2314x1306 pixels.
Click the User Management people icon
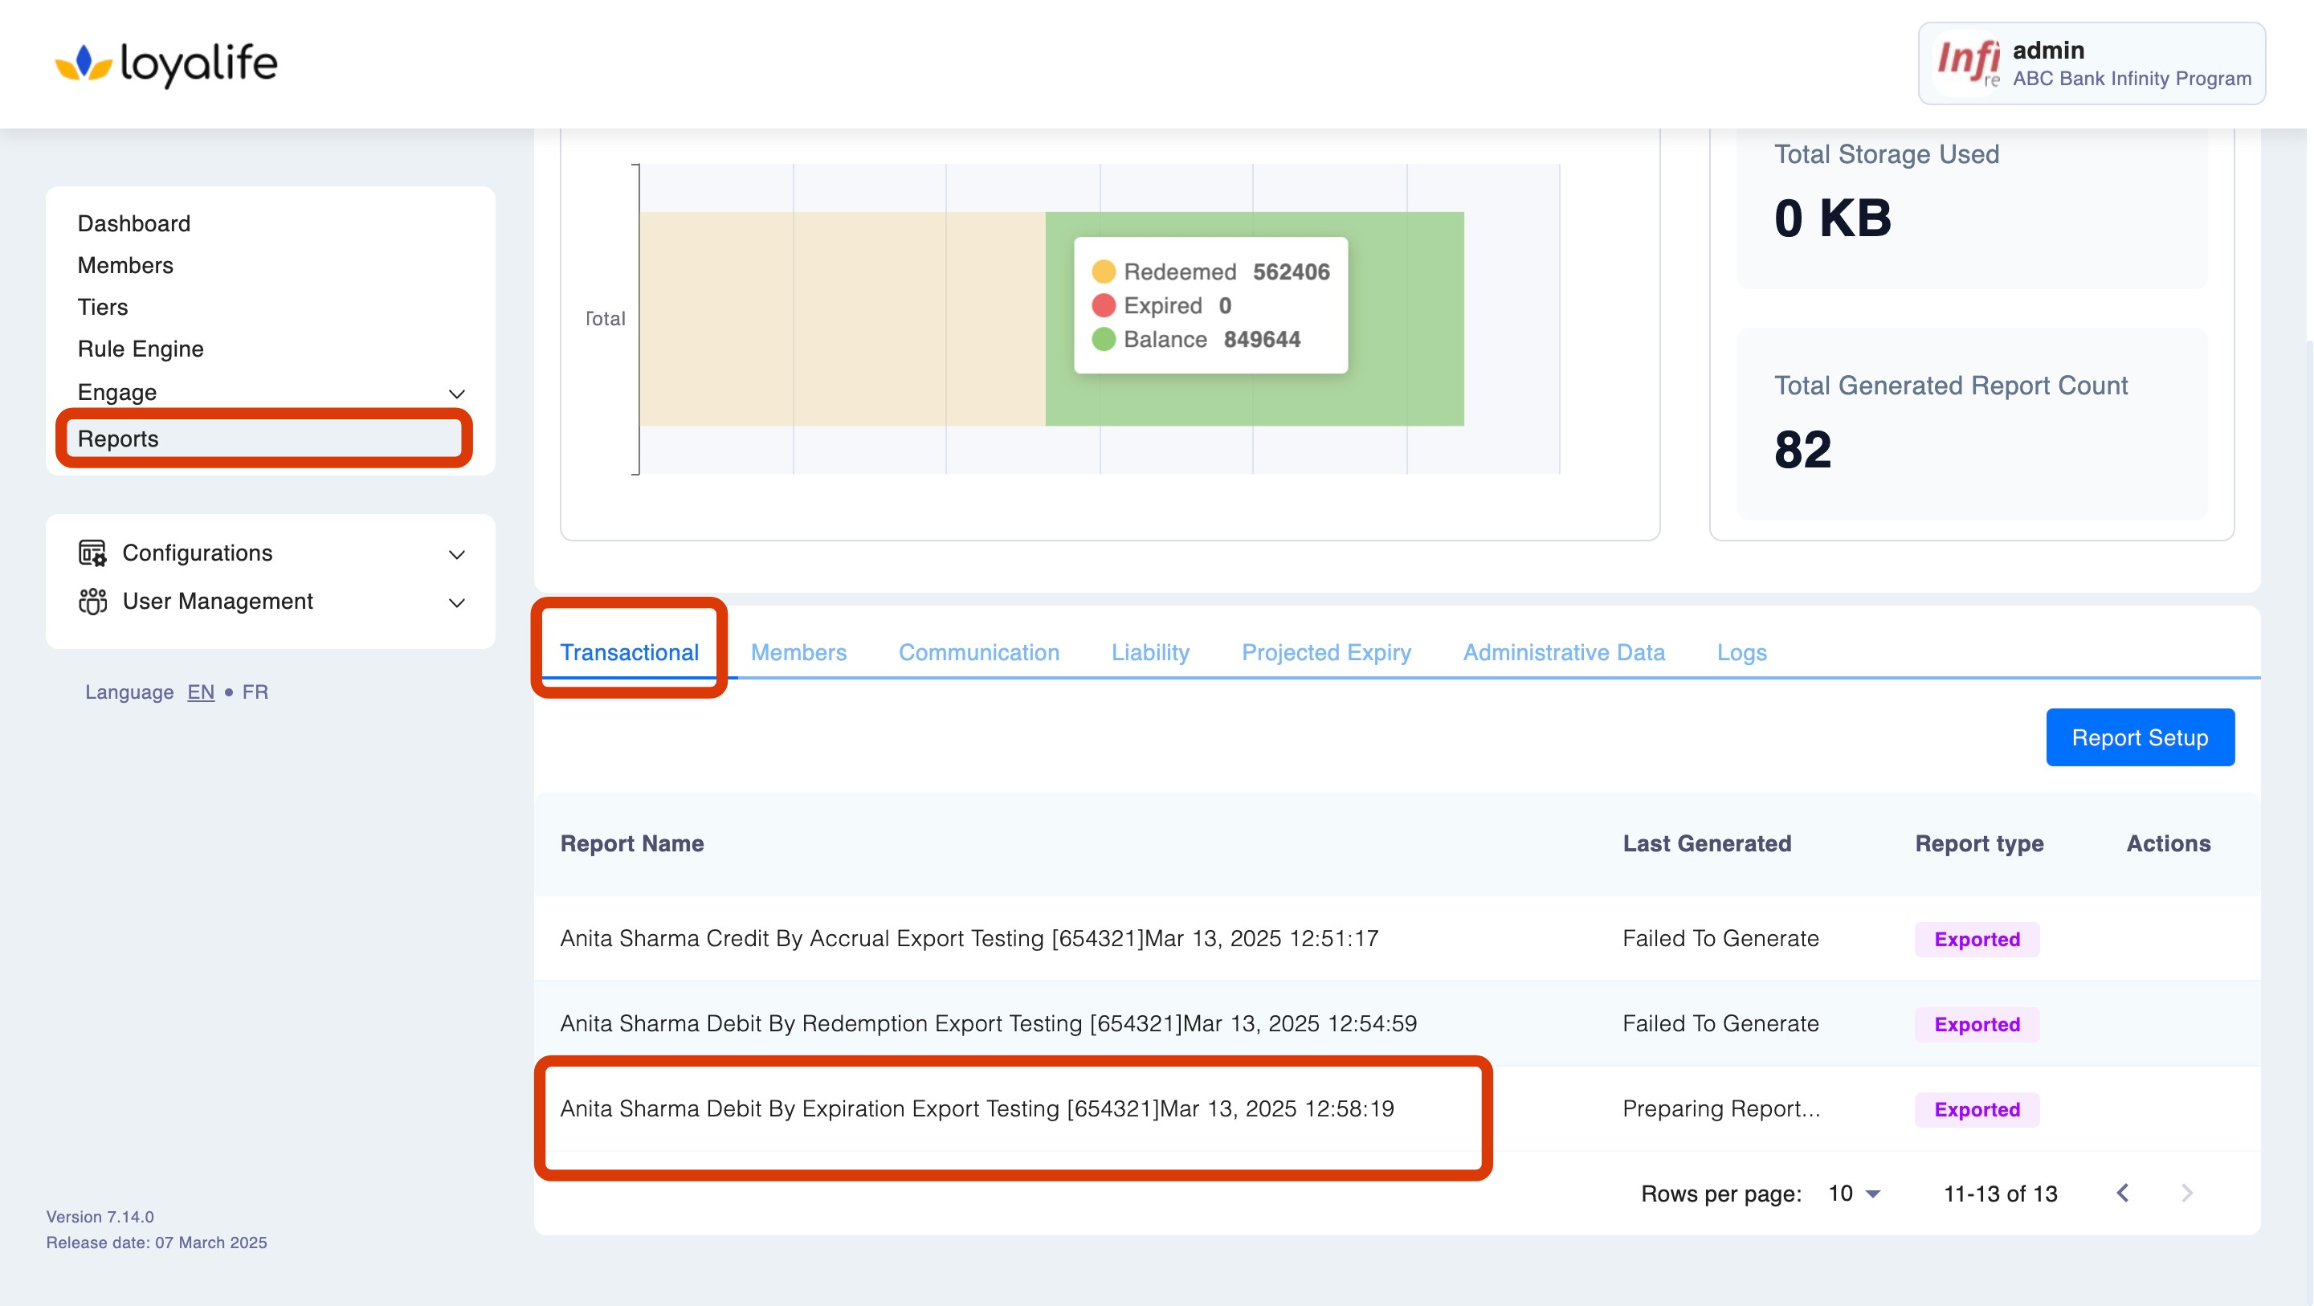point(93,601)
